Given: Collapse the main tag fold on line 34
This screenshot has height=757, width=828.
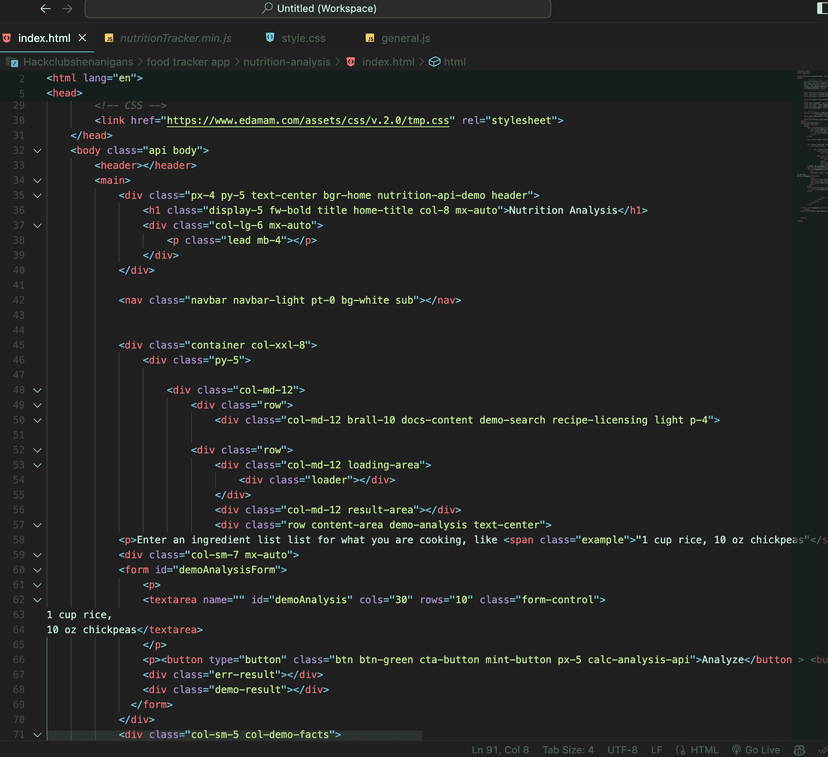Looking at the screenshot, I should (x=37, y=181).
